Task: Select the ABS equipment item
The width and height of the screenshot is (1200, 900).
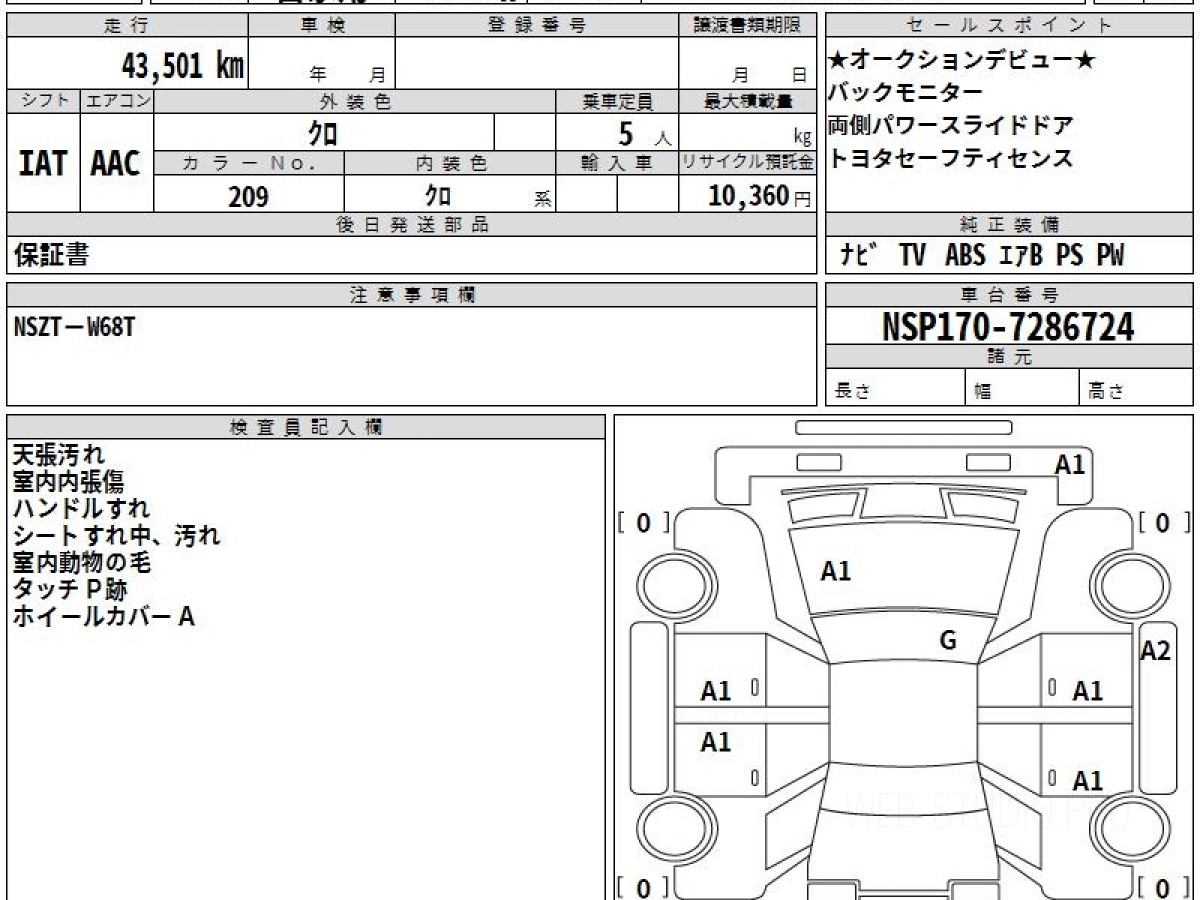Action: click(x=965, y=256)
